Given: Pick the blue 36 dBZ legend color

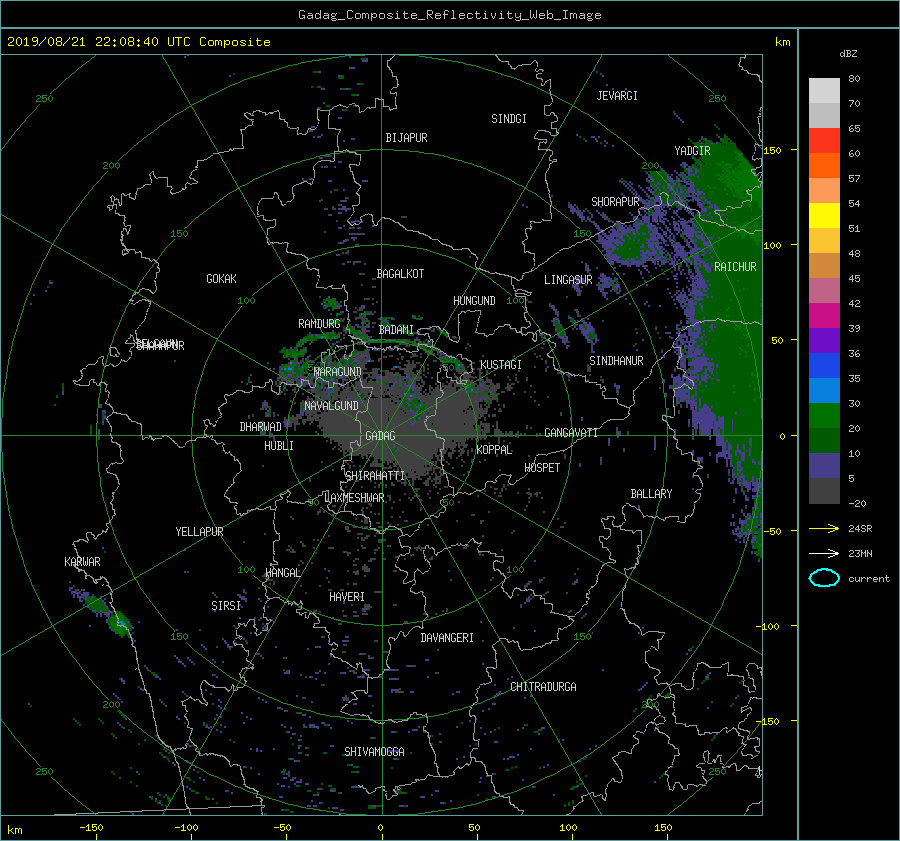Looking at the screenshot, I should (824, 366).
